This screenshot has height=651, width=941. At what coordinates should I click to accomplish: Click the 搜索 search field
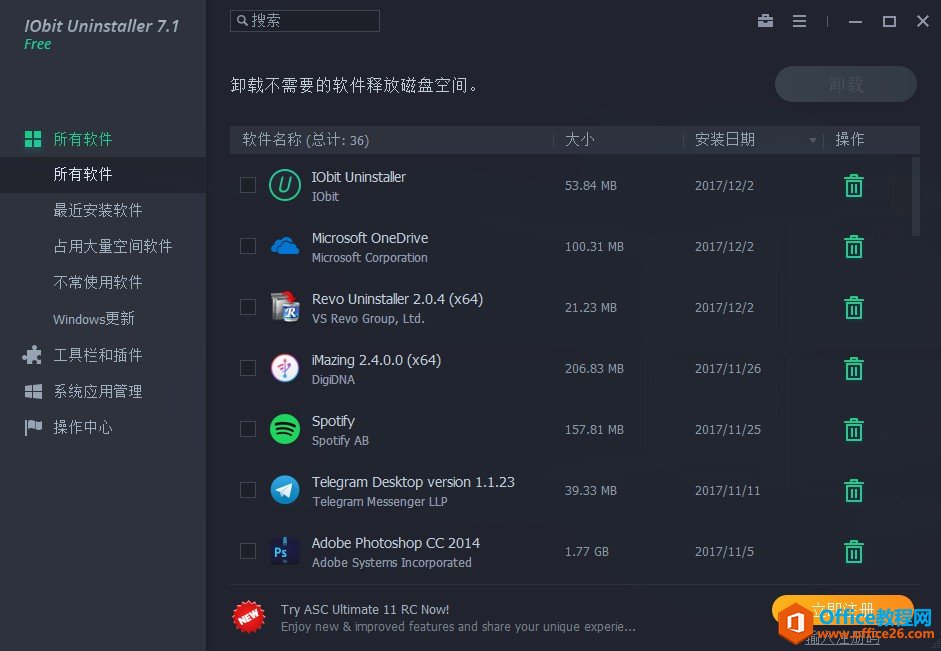(305, 21)
